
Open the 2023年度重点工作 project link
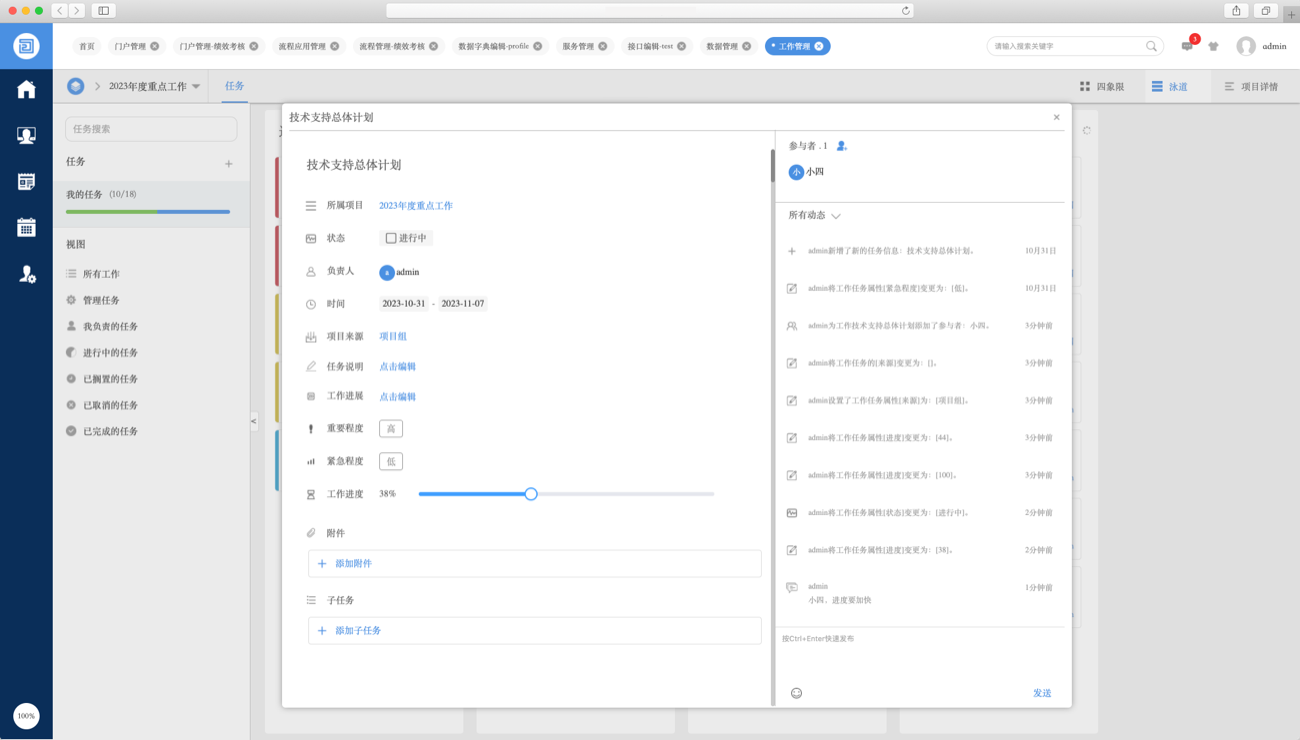pyautogui.click(x=415, y=206)
